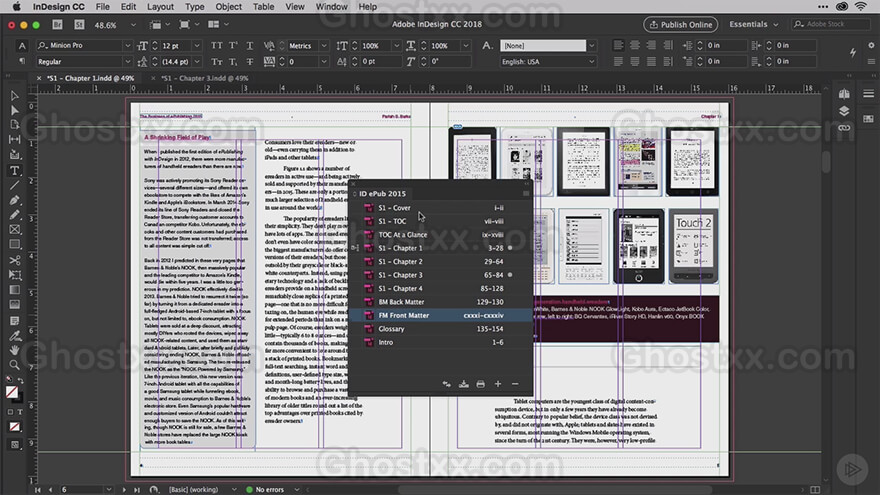Click Synchronize Styles icon in Book panel
Screen dimensions: 880x495
point(447,384)
